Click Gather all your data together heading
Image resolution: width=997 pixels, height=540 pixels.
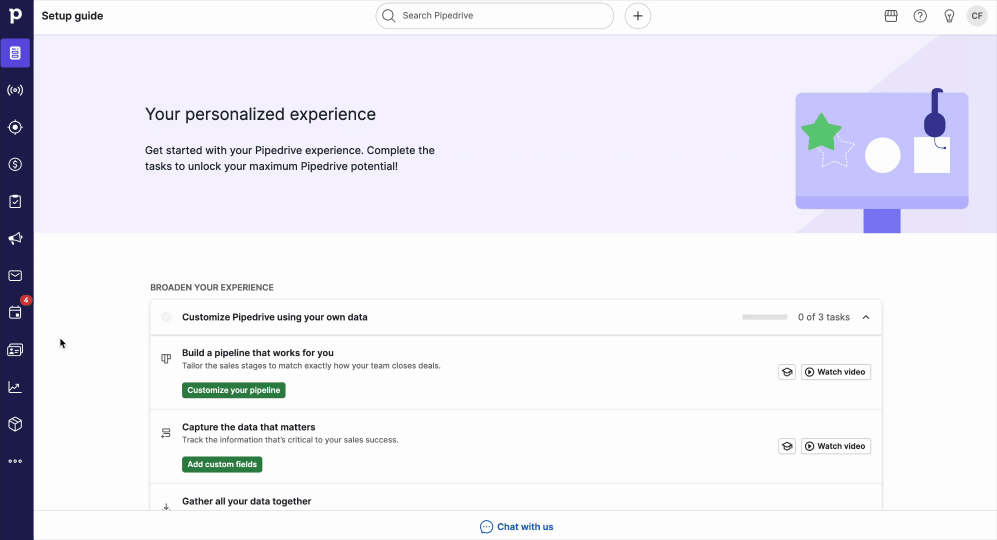point(247,501)
